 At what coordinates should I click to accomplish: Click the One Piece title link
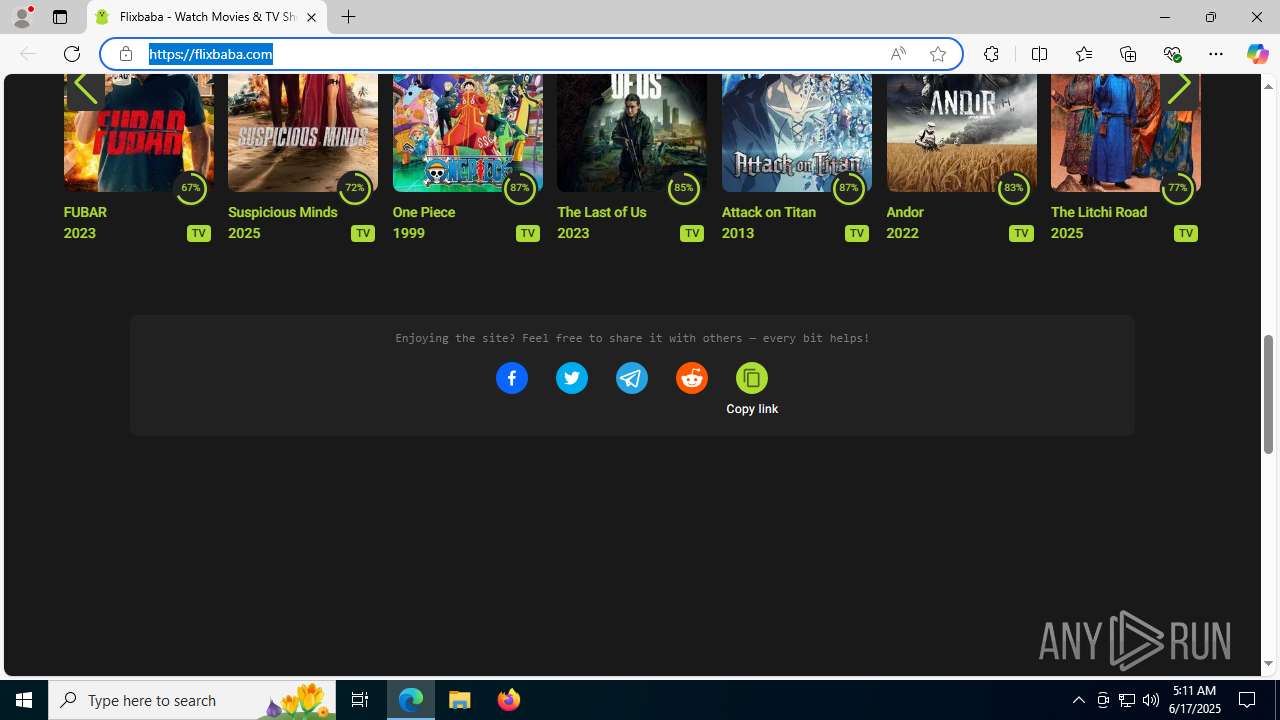point(424,212)
